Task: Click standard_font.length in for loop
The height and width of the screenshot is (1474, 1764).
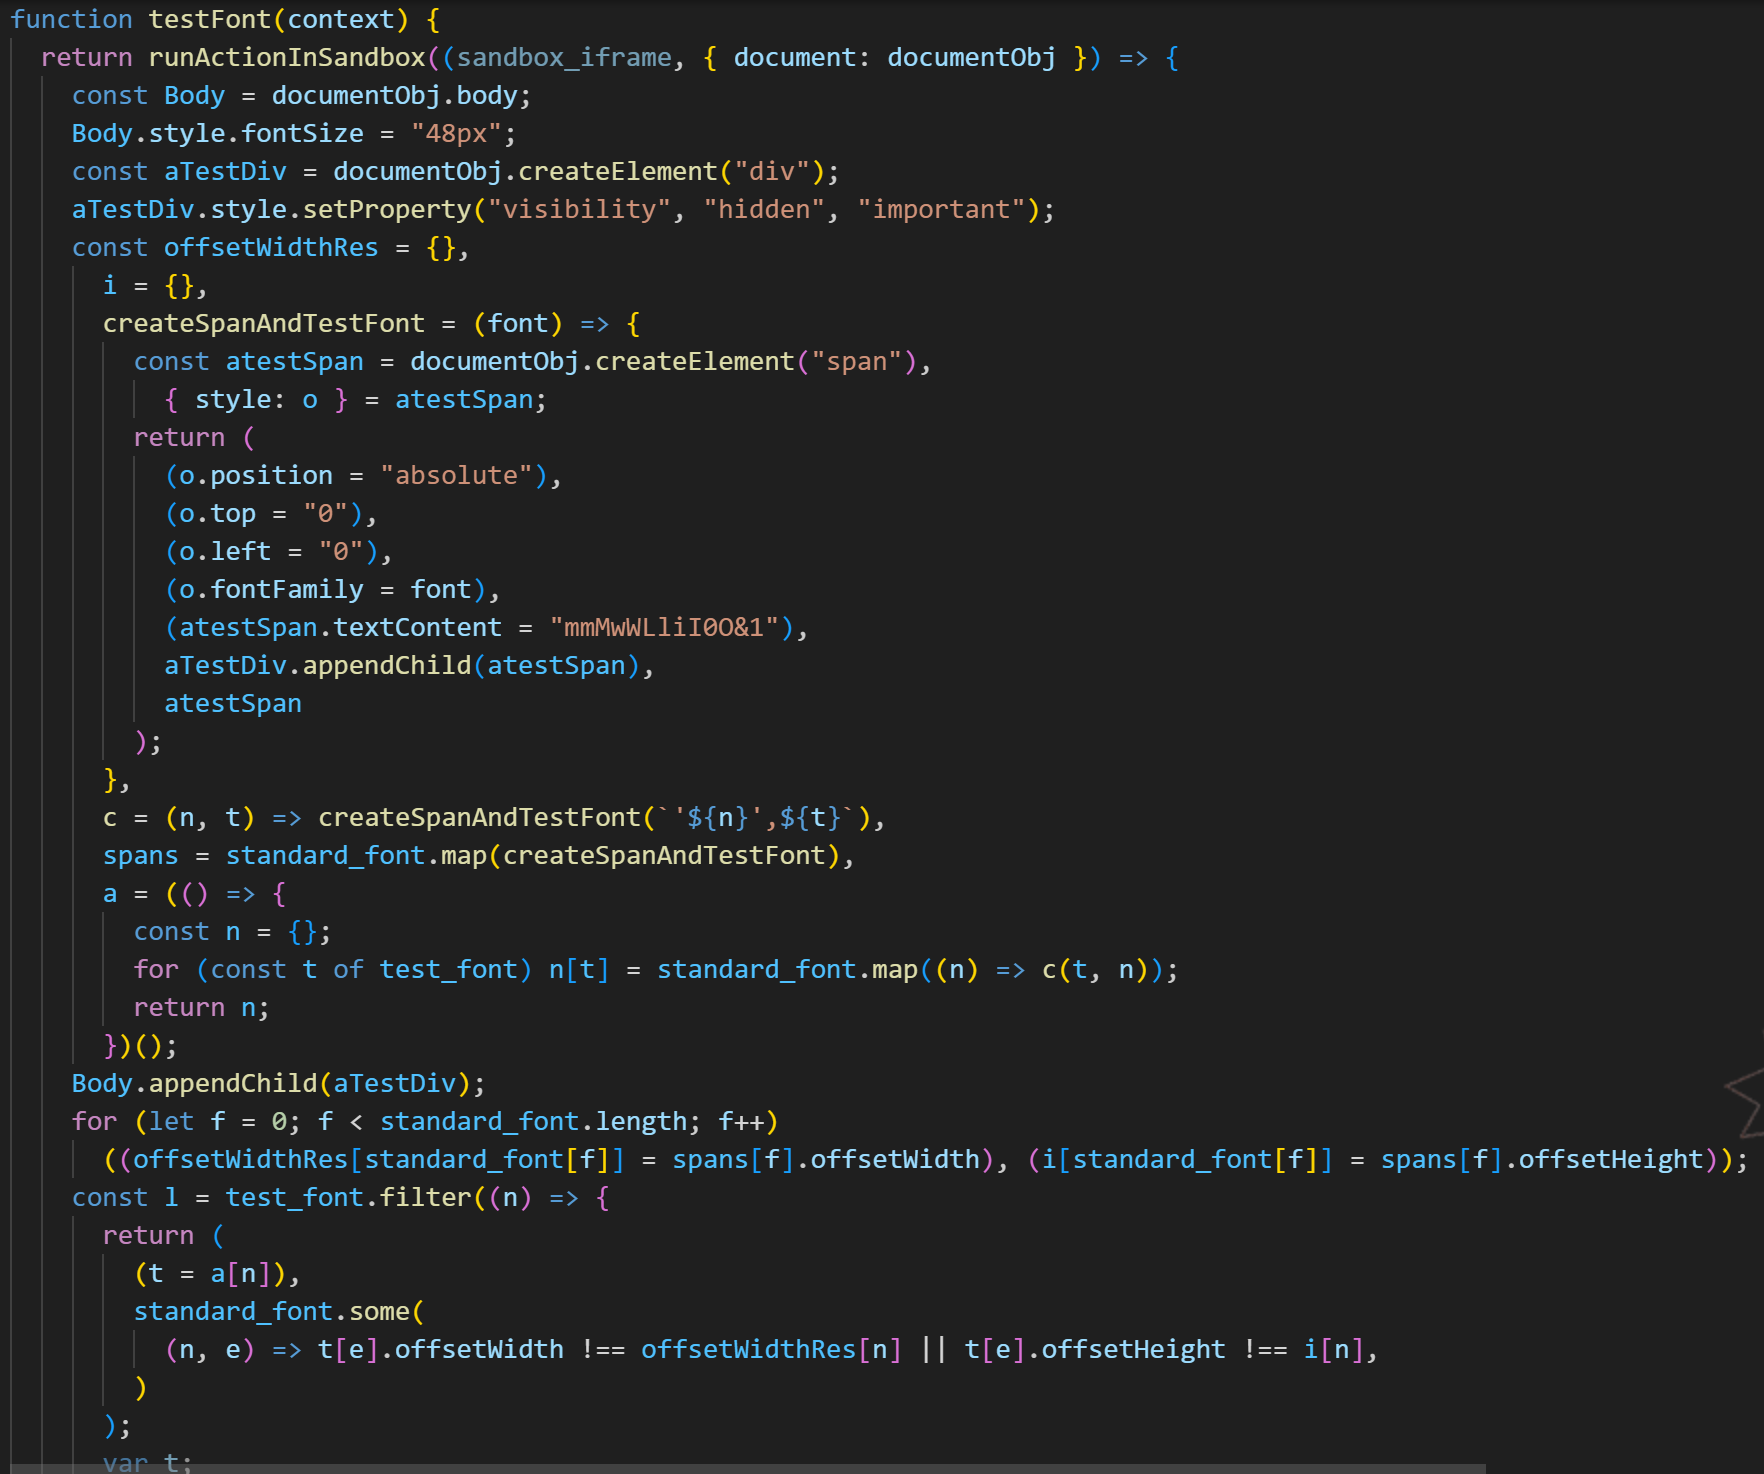Action: pos(533,1121)
